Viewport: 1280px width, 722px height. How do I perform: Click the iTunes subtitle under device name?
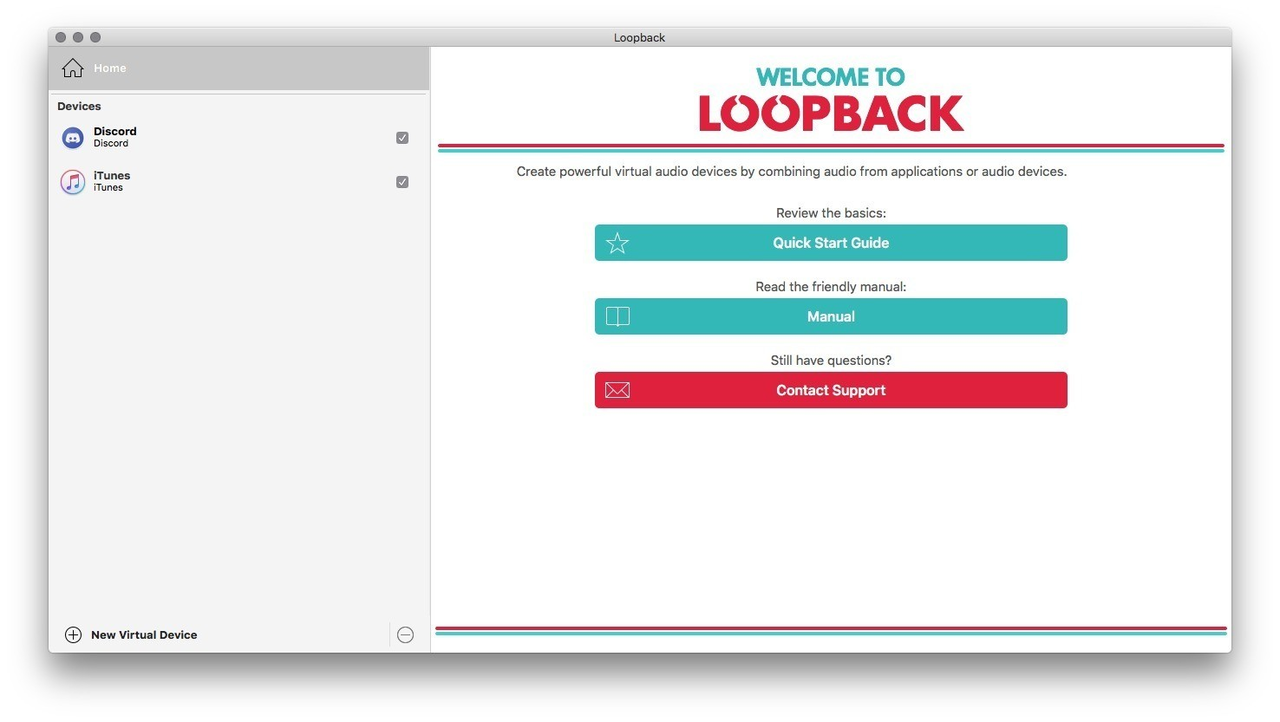click(x=108, y=188)
